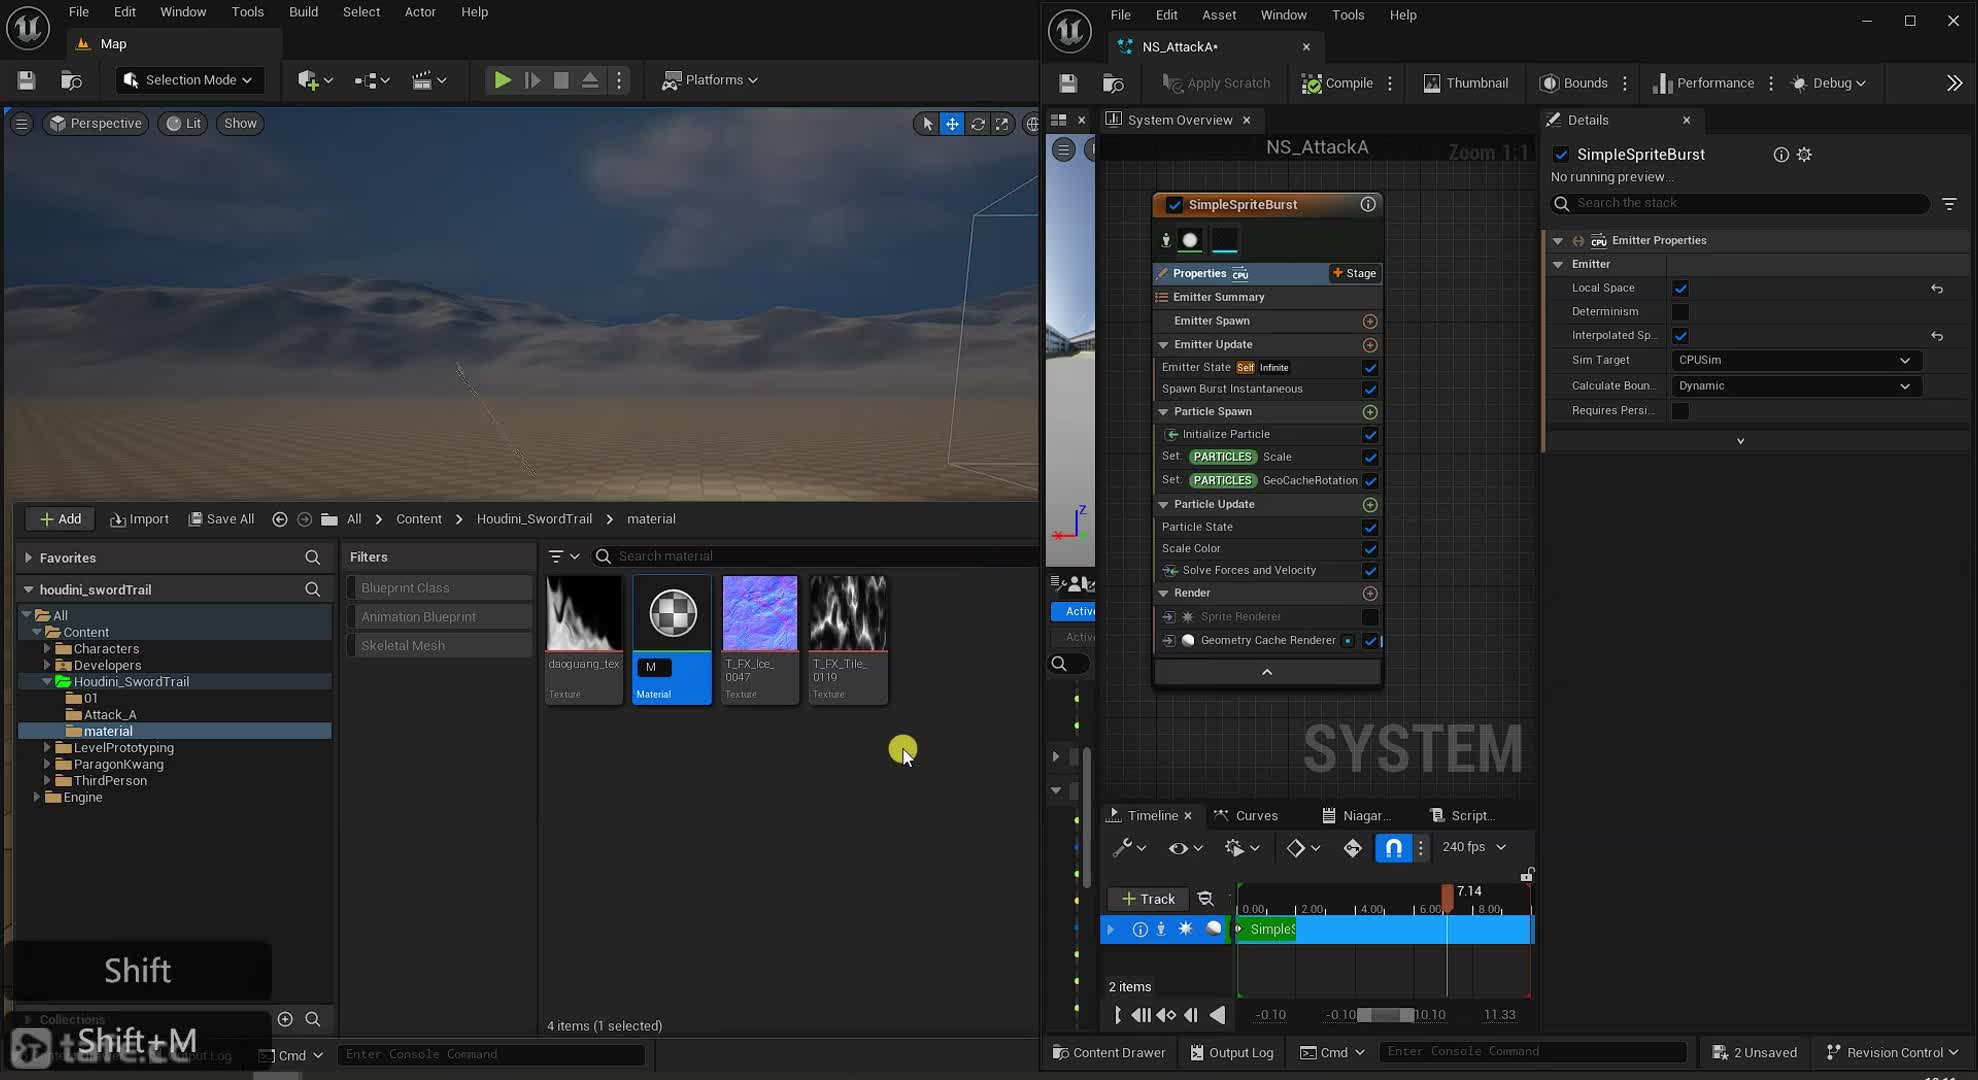
Task: Select the rotate gizmo tool in viewport
Action: (x=977, y=124)
